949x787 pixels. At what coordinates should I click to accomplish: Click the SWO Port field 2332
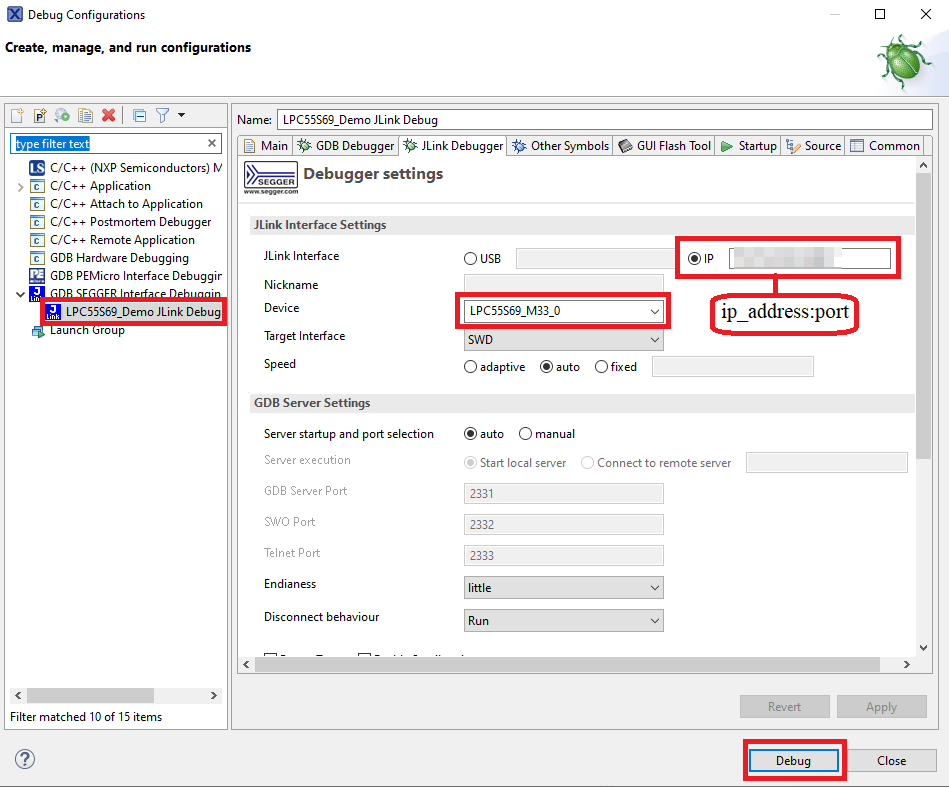click(563, 524)
